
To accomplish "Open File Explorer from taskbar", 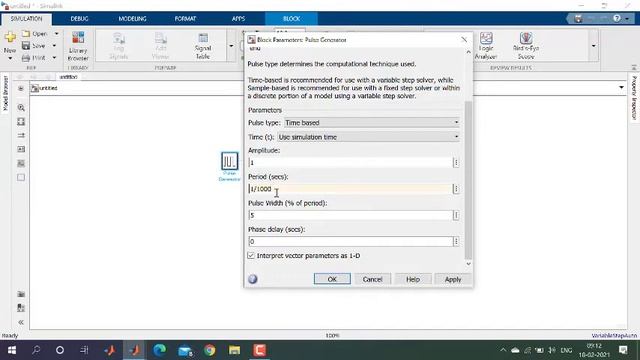I will point(234,350).
